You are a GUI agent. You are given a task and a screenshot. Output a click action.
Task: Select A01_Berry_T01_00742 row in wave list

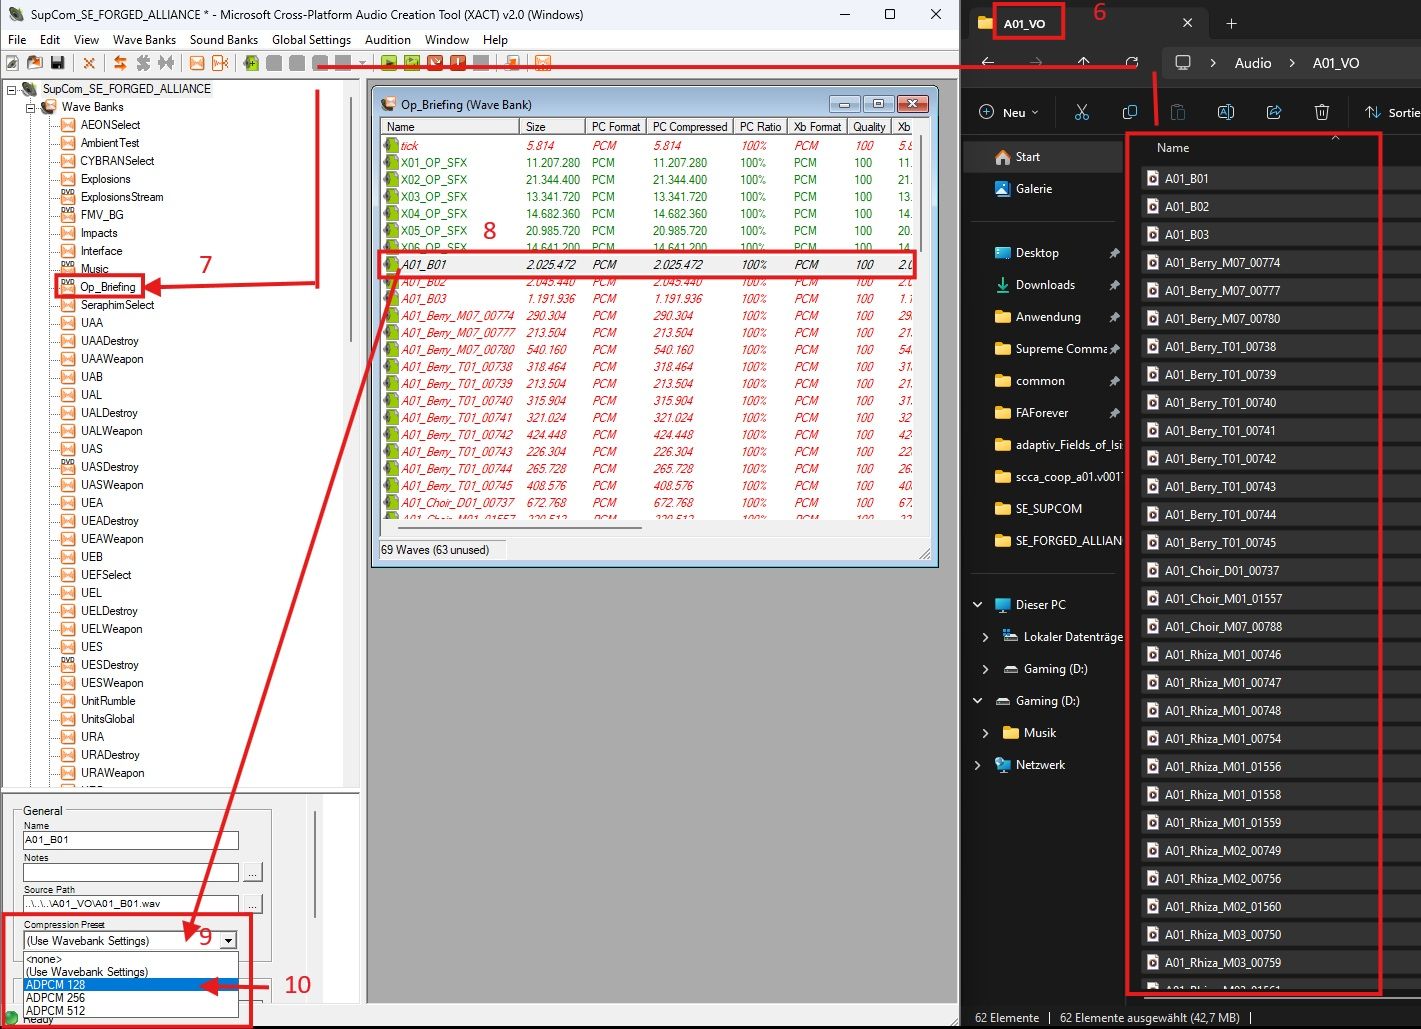point(648,435)
